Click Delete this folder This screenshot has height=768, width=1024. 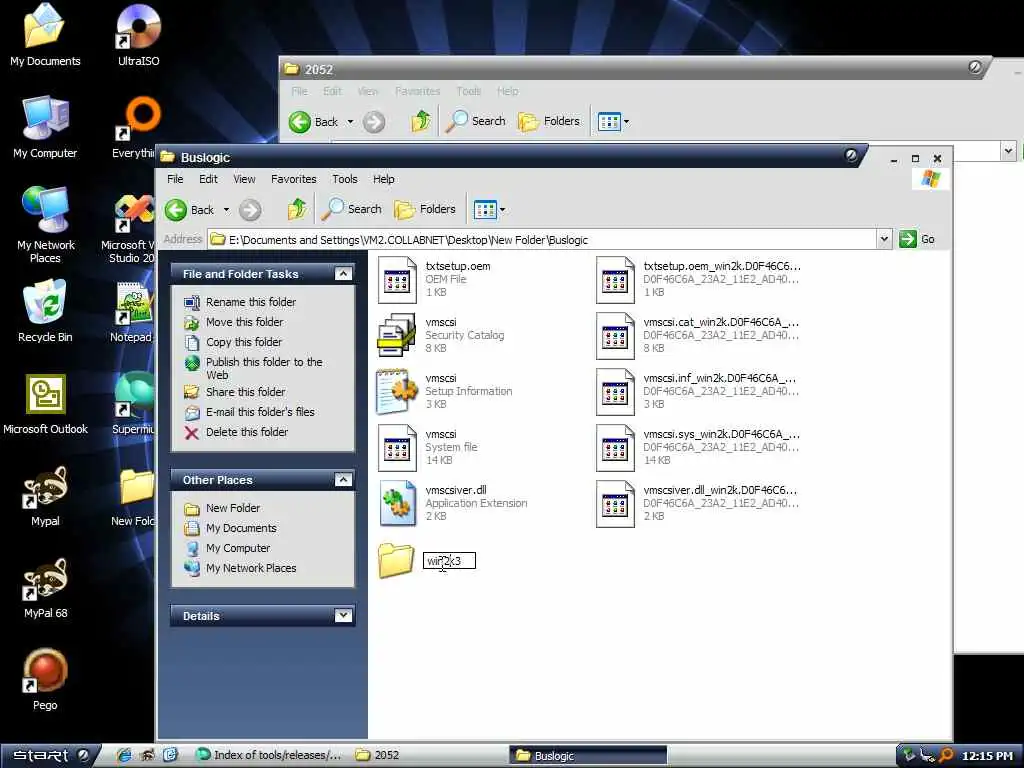click(x=247, y=432)
